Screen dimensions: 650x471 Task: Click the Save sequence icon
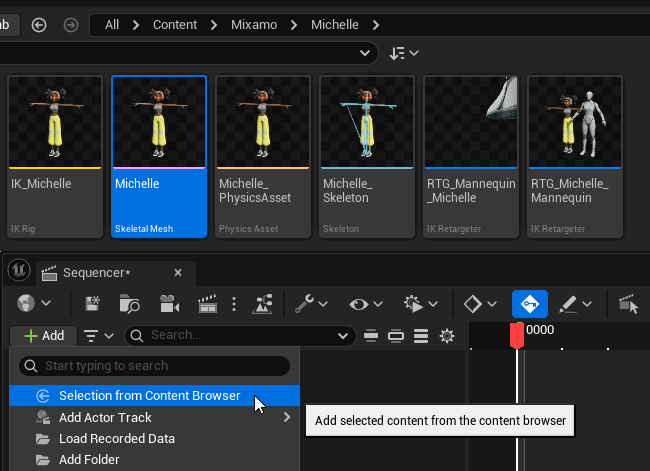click(93, 303)
